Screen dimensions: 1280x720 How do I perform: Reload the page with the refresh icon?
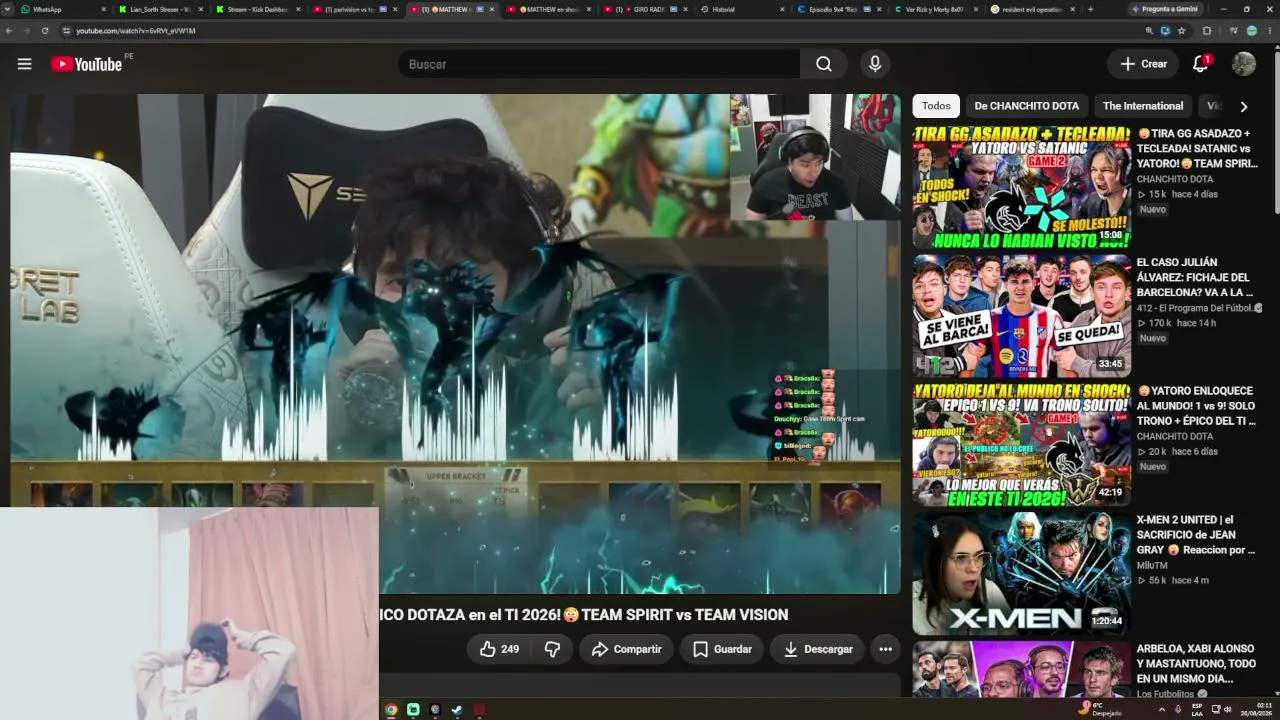click(x=45, y=31)
